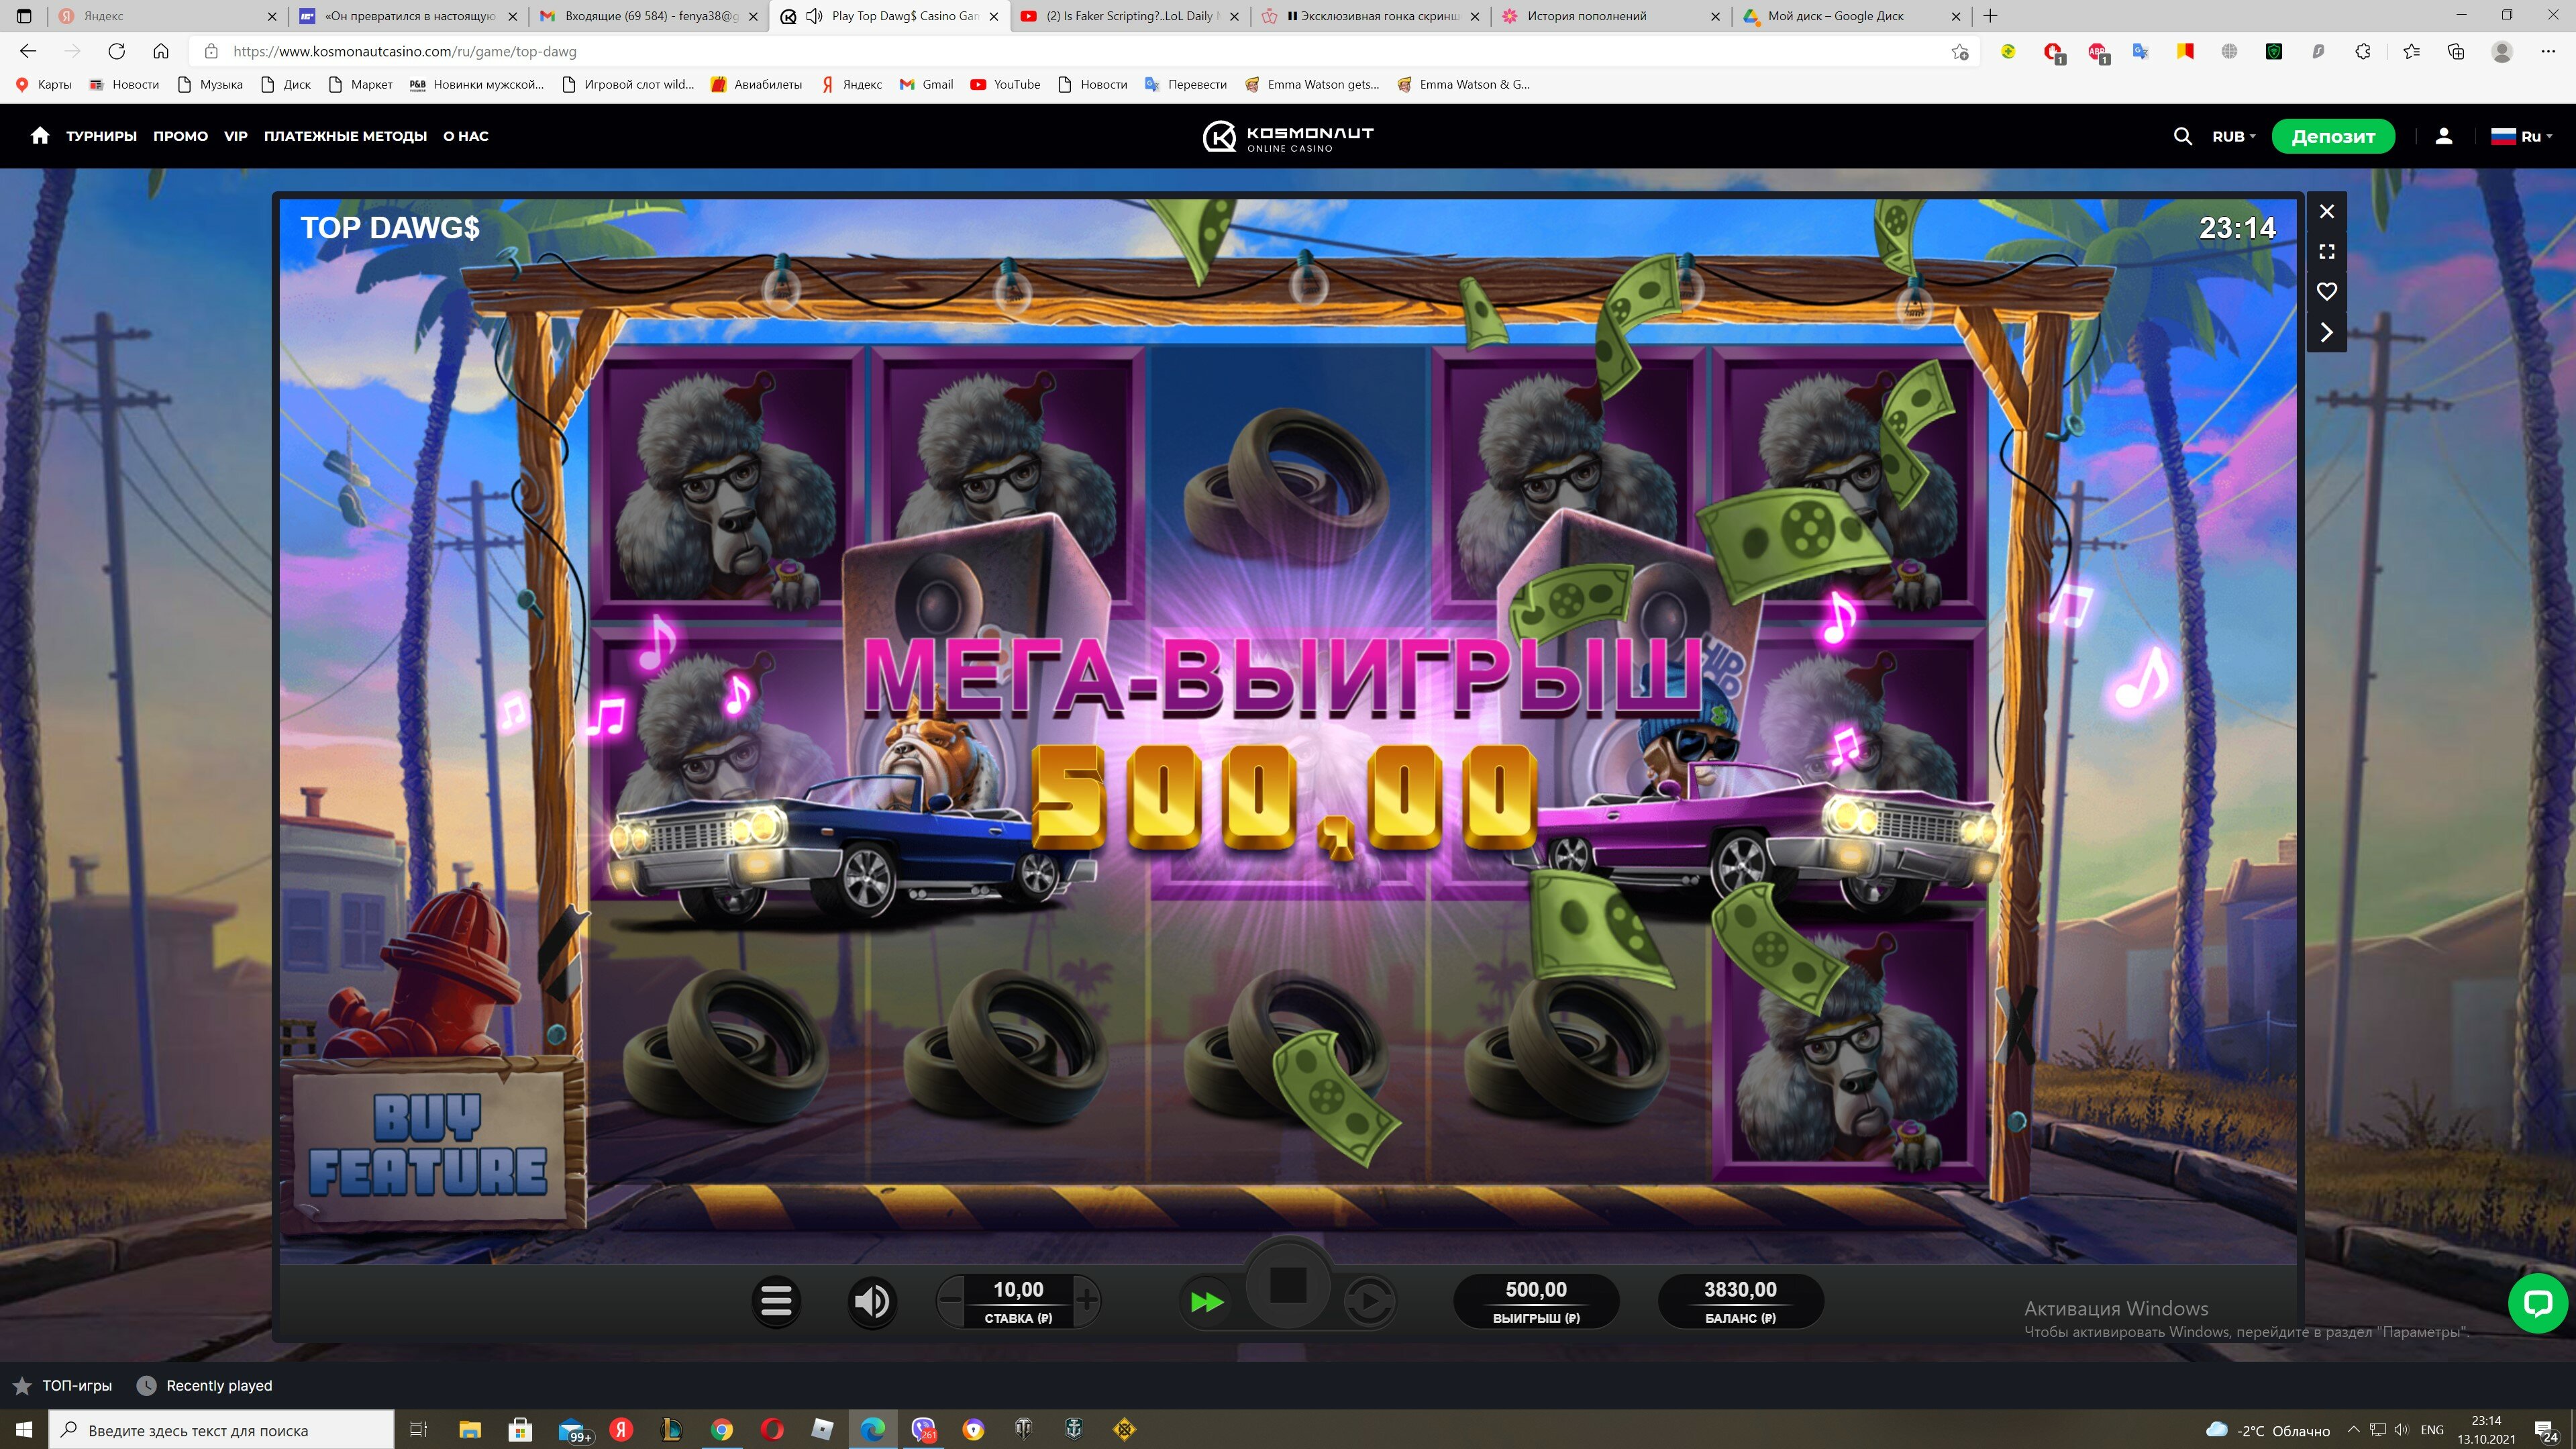
Task: Open the site search magnifier
Action: pos(2182,136)
